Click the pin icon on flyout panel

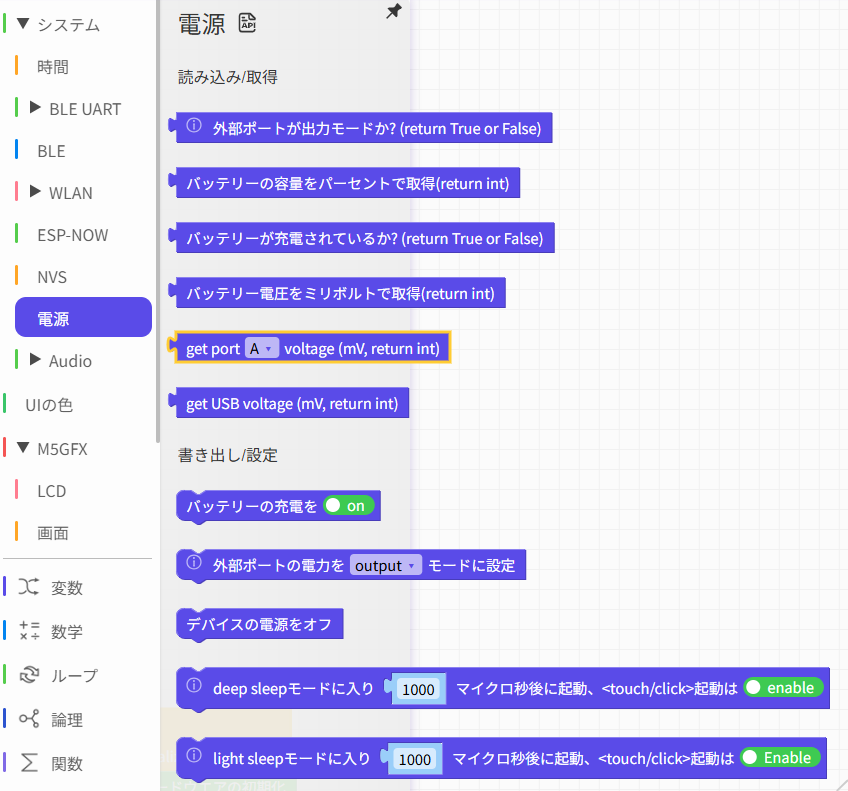click(394, 11)
